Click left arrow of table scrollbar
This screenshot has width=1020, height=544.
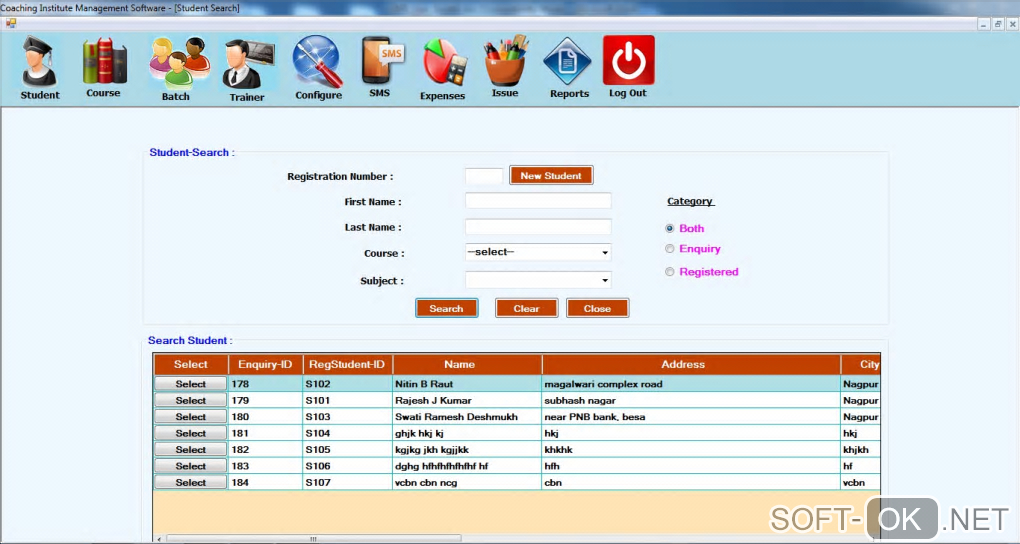point(159,539)
